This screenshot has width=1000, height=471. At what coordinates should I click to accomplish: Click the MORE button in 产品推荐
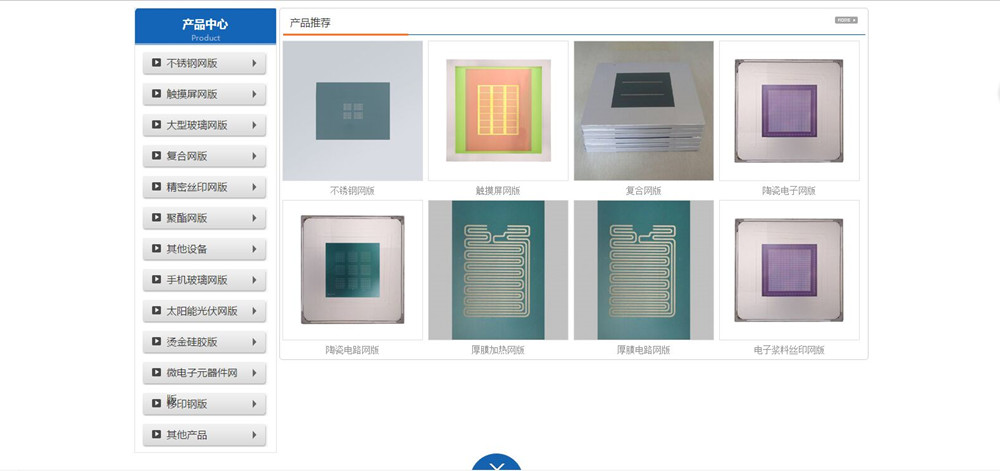(x=846, y=20)
